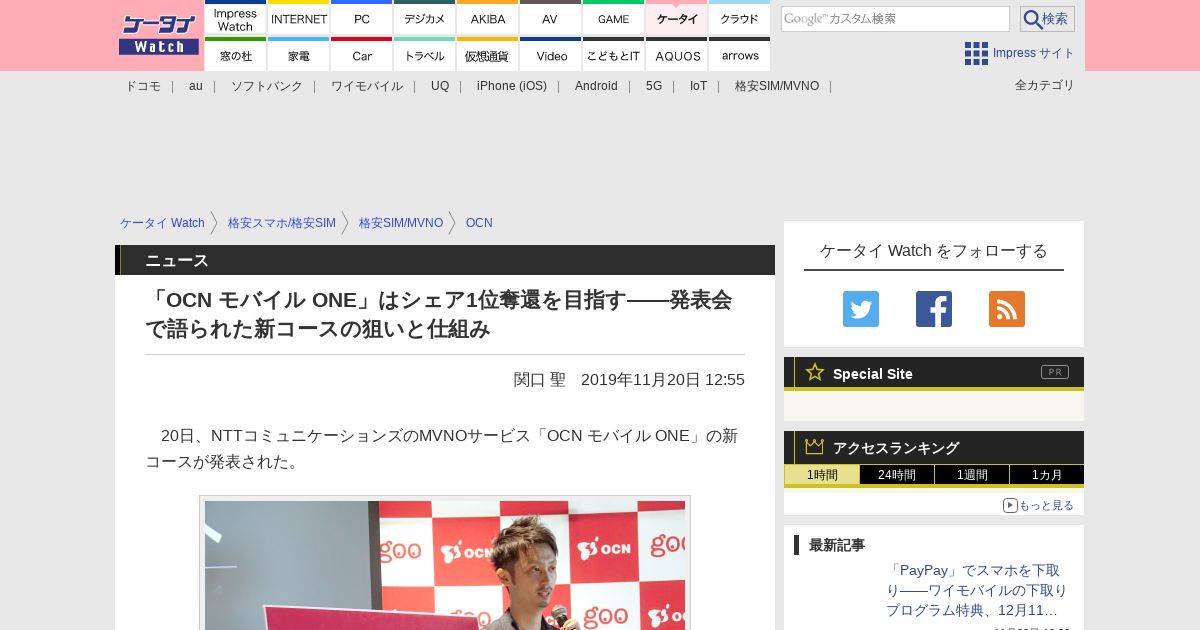Screen dimensions: 1200x630
Task: Click the crown icon beside アクセスランキング
Action: 815,447
